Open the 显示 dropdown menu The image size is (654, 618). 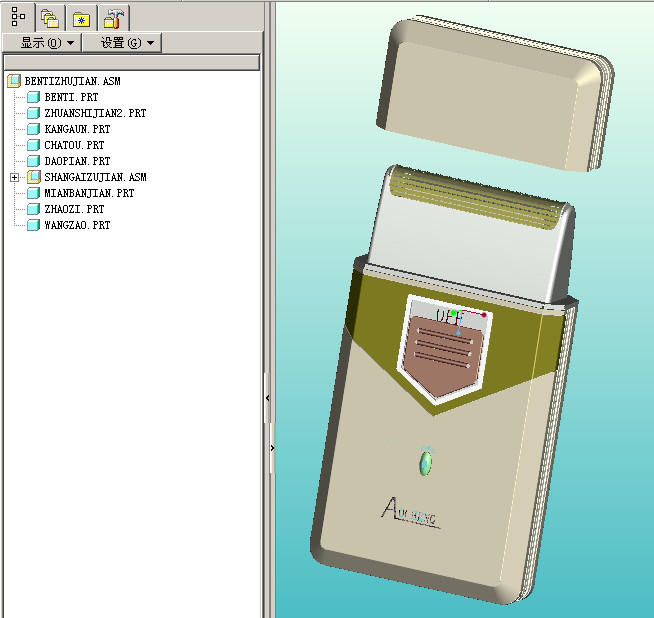(42, 43)
